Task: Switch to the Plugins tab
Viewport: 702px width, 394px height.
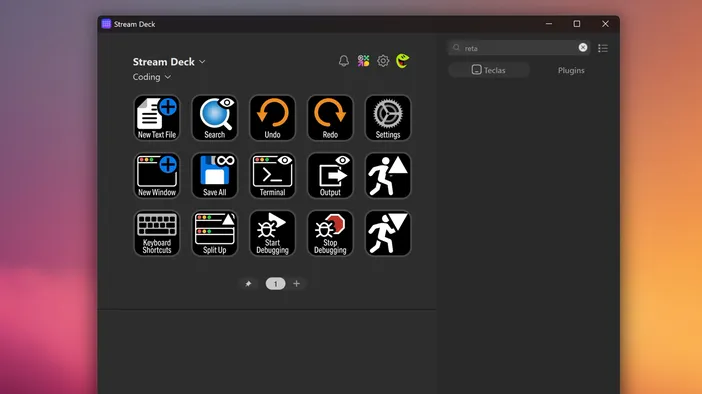Action: coord(571,70)
